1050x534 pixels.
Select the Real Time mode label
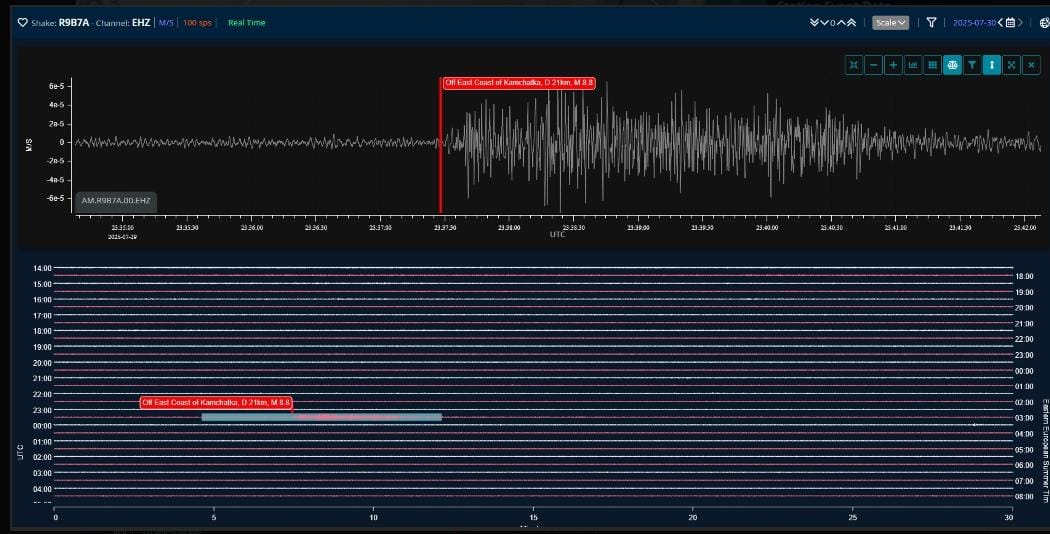246,22
